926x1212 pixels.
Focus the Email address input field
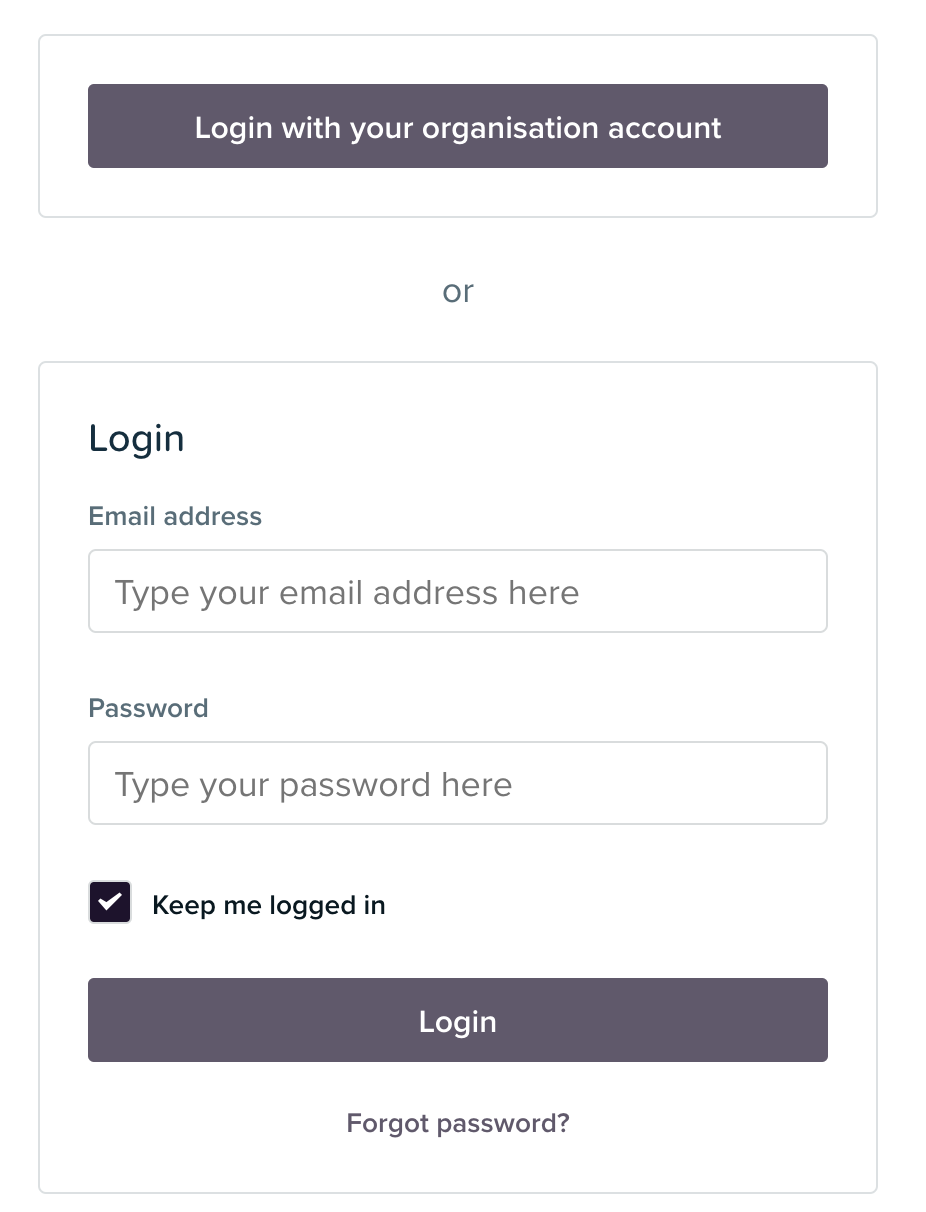click(457, 591)
